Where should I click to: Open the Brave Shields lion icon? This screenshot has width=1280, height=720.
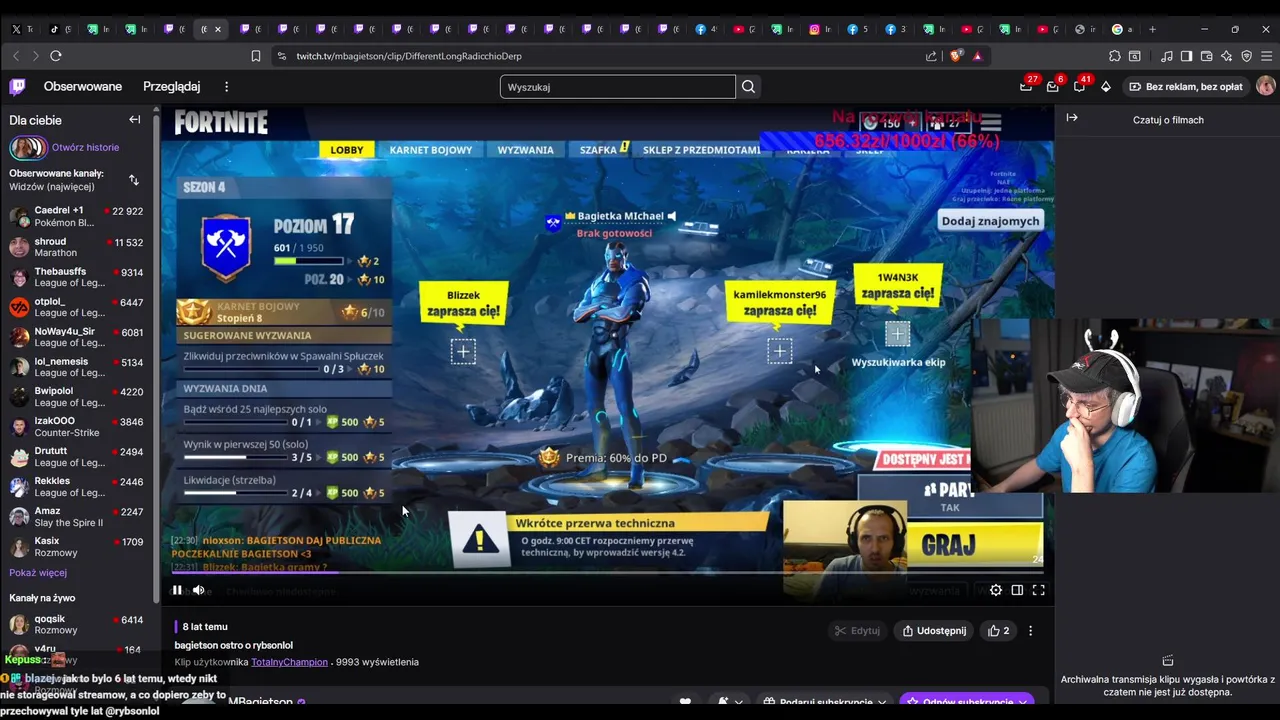(956, 56)
